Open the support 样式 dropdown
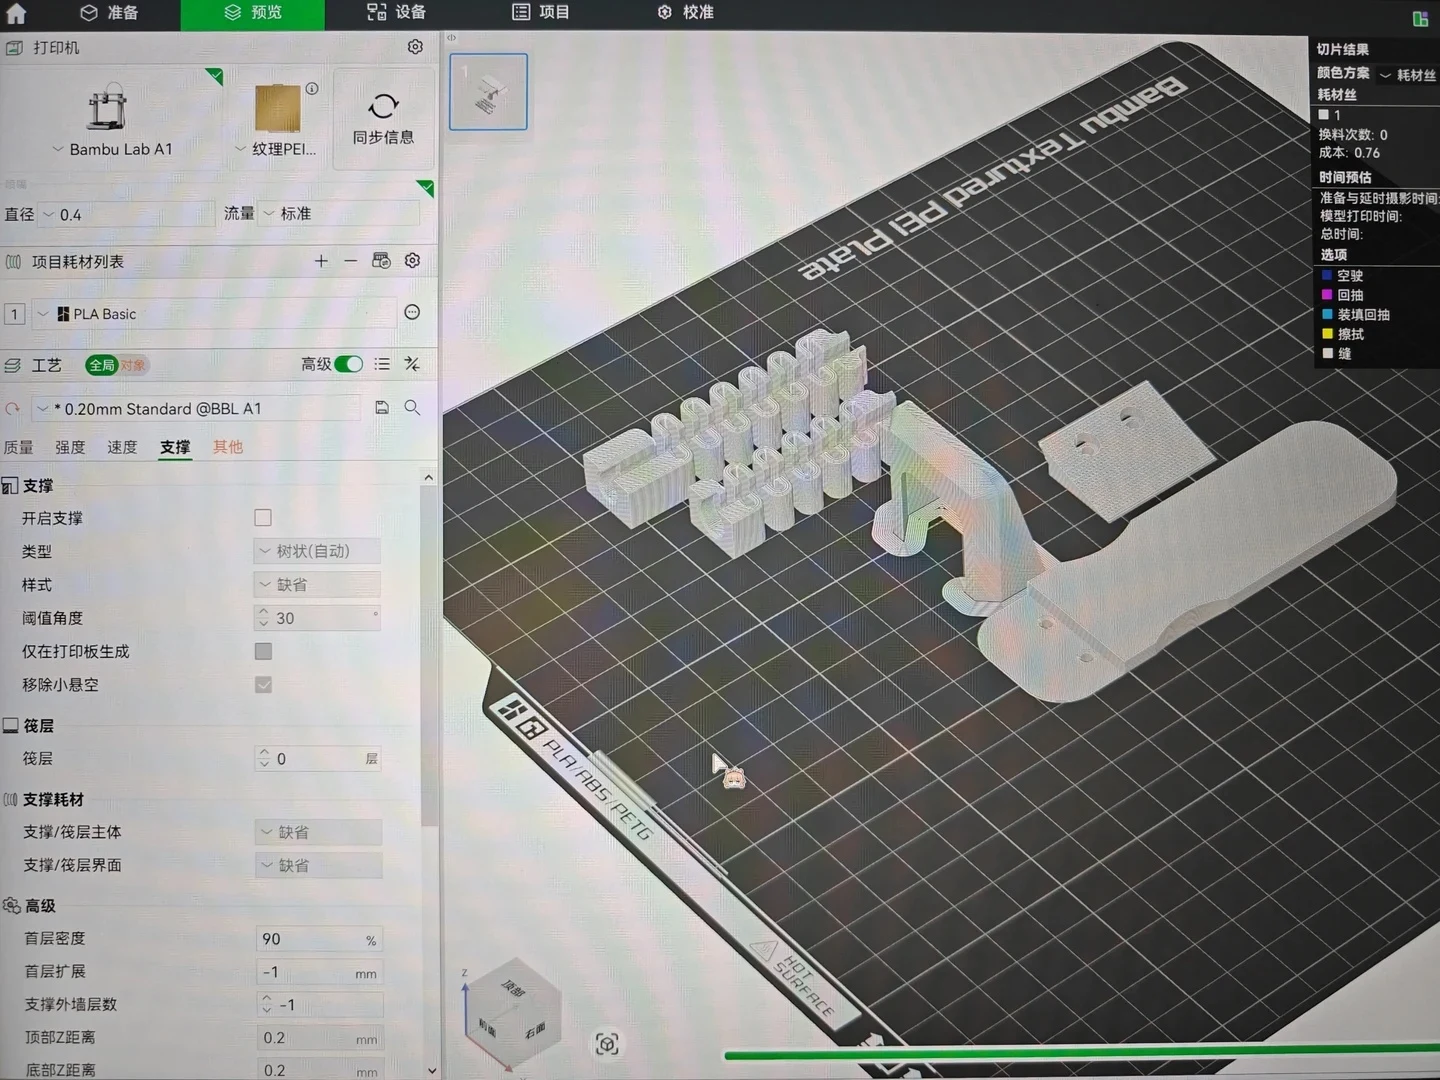Image resolution: width=1440 pixels, height=1080 pixels. [317, 584]
